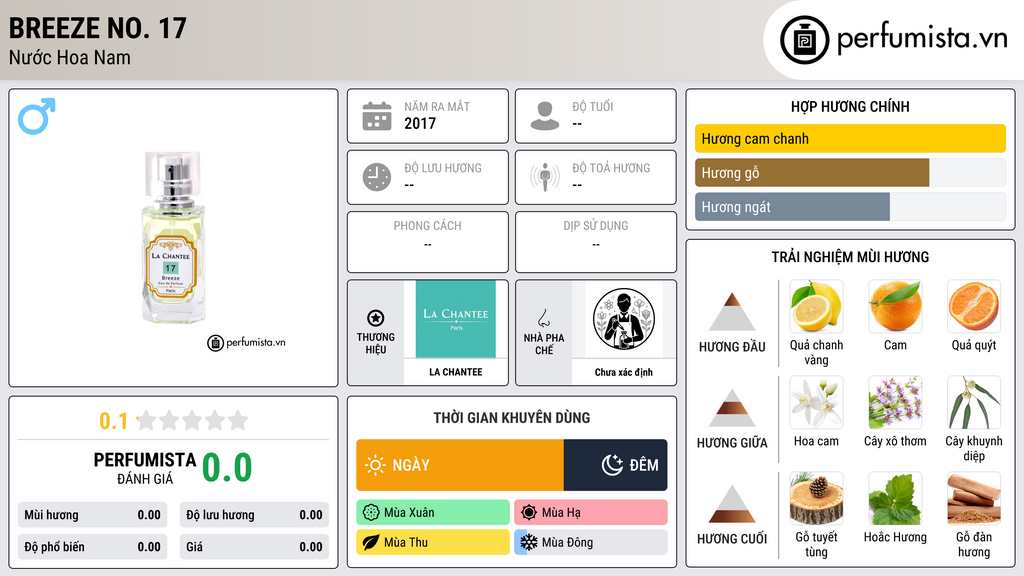Click the green 0.0 Perfumista score
This screenshot has height=576, width=1024.
[x=227, y=468]
